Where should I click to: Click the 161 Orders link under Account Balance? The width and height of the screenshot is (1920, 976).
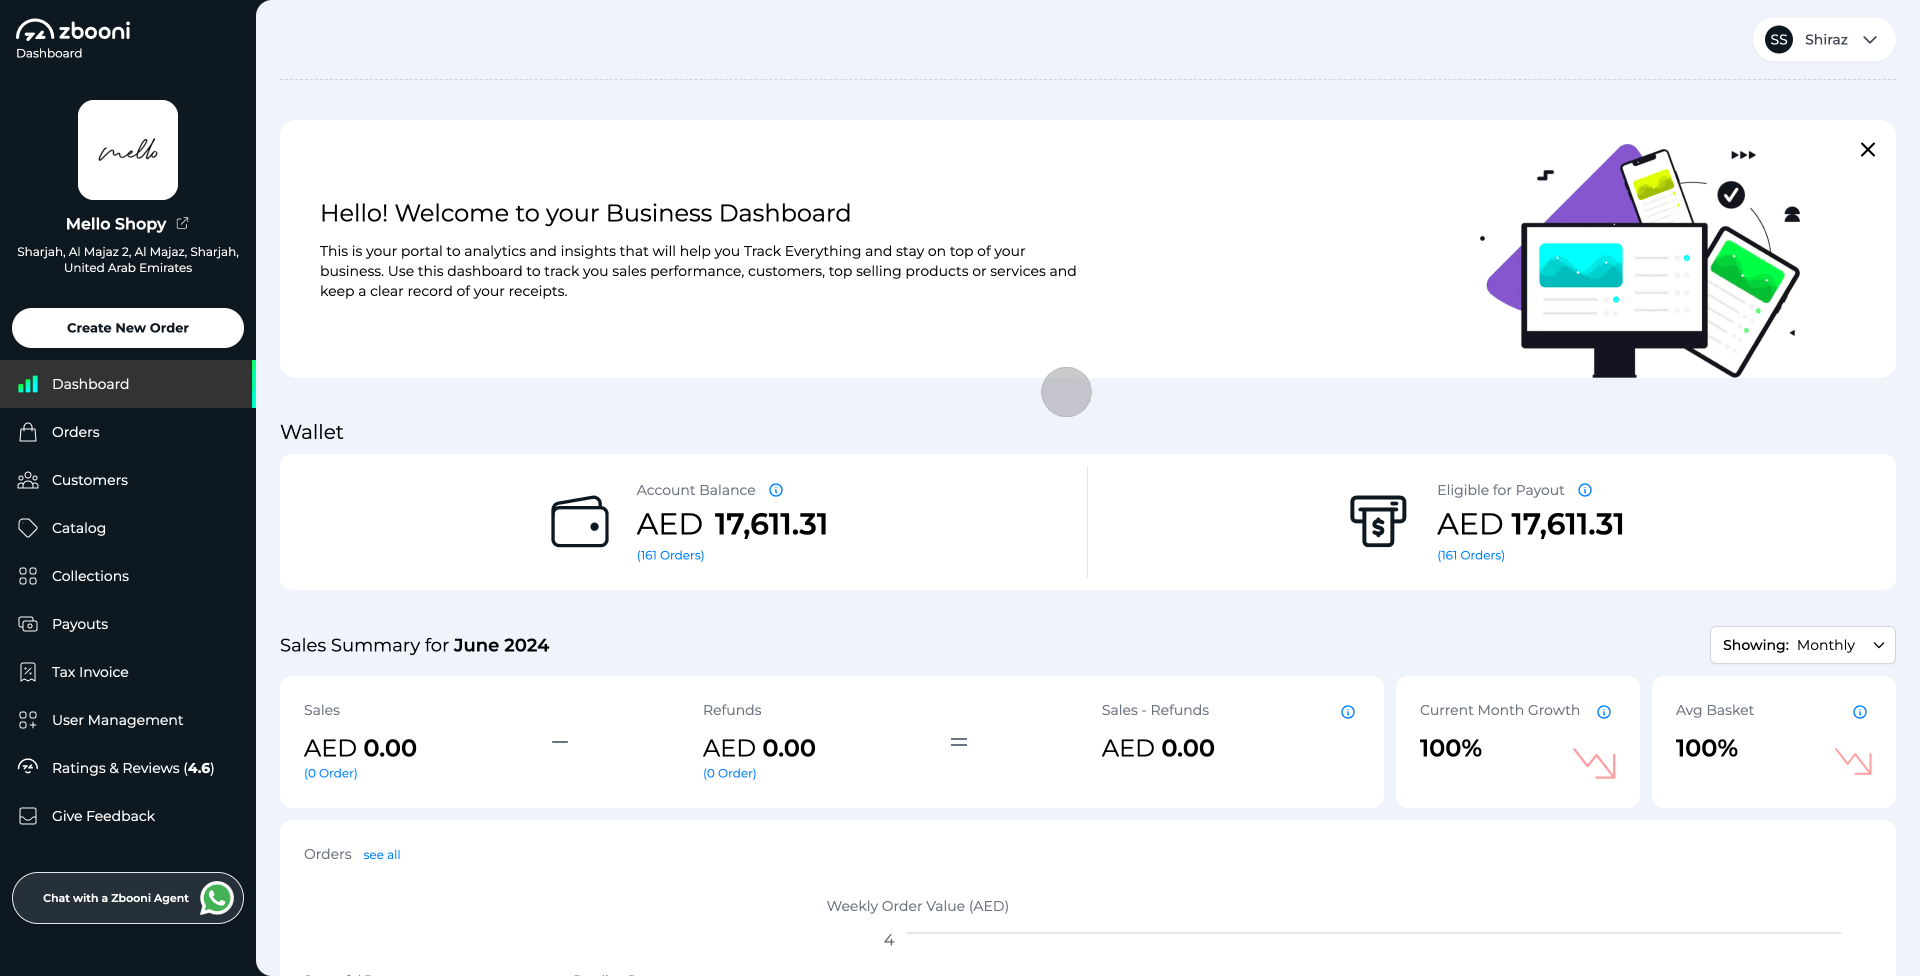(x=670, y=556)
